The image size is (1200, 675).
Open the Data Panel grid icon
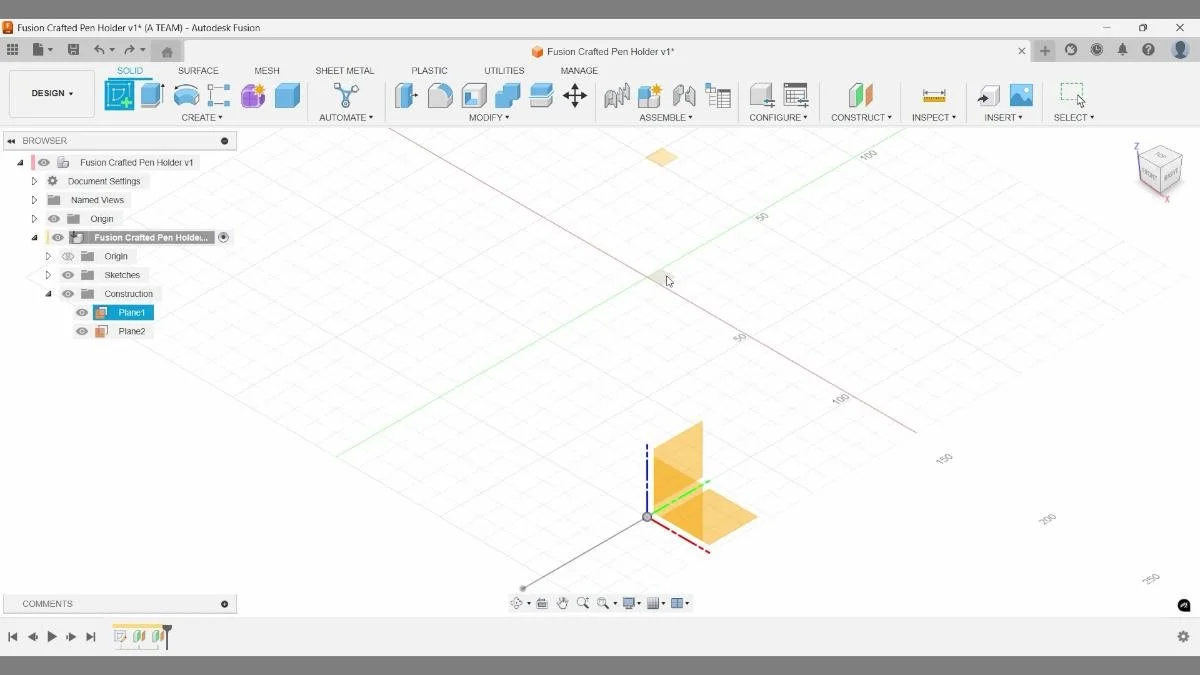[x=12, y=49]
